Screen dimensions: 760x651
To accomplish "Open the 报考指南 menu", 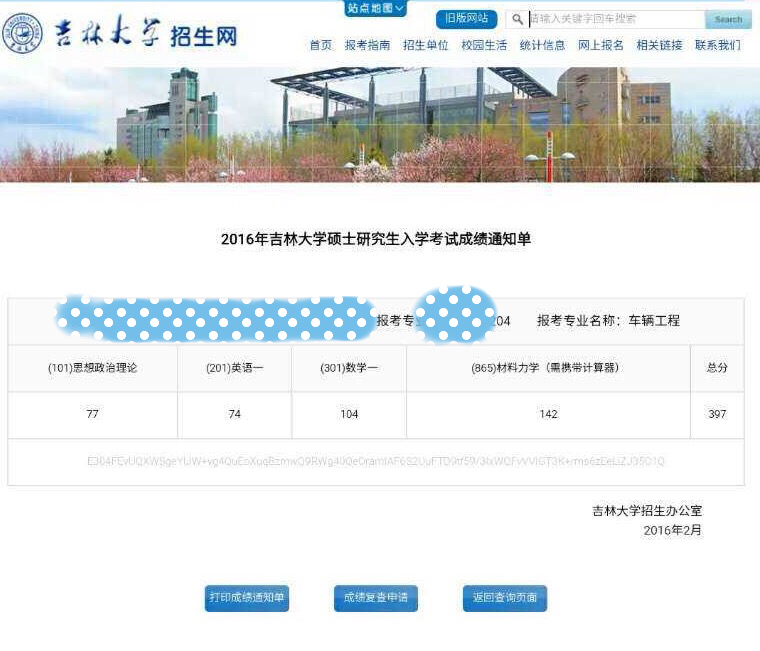I will coord(367,45).
